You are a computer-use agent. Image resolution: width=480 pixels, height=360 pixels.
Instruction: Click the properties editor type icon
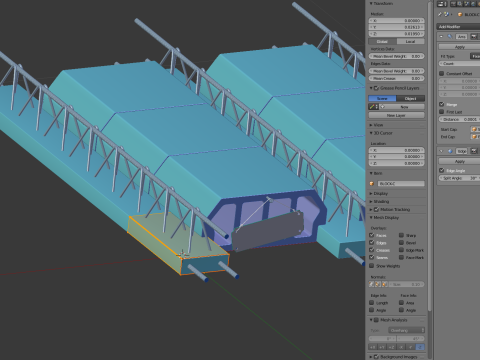442,4
